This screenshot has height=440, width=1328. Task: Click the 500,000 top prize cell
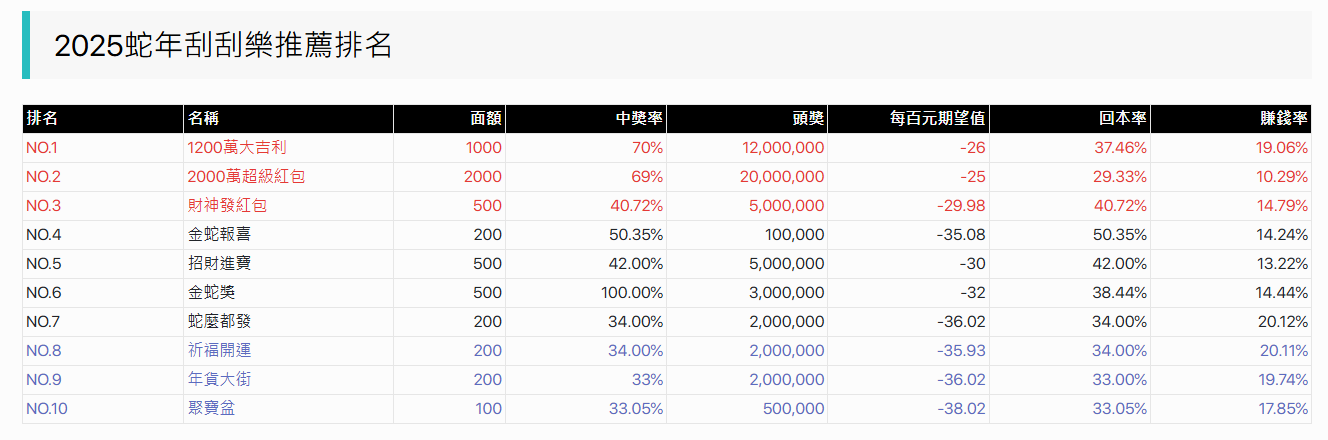[747, 409]
